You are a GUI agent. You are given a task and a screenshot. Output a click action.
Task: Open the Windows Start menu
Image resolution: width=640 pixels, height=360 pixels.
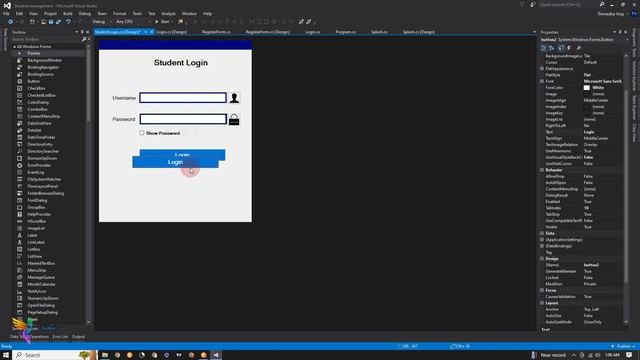tap(6, 355)
